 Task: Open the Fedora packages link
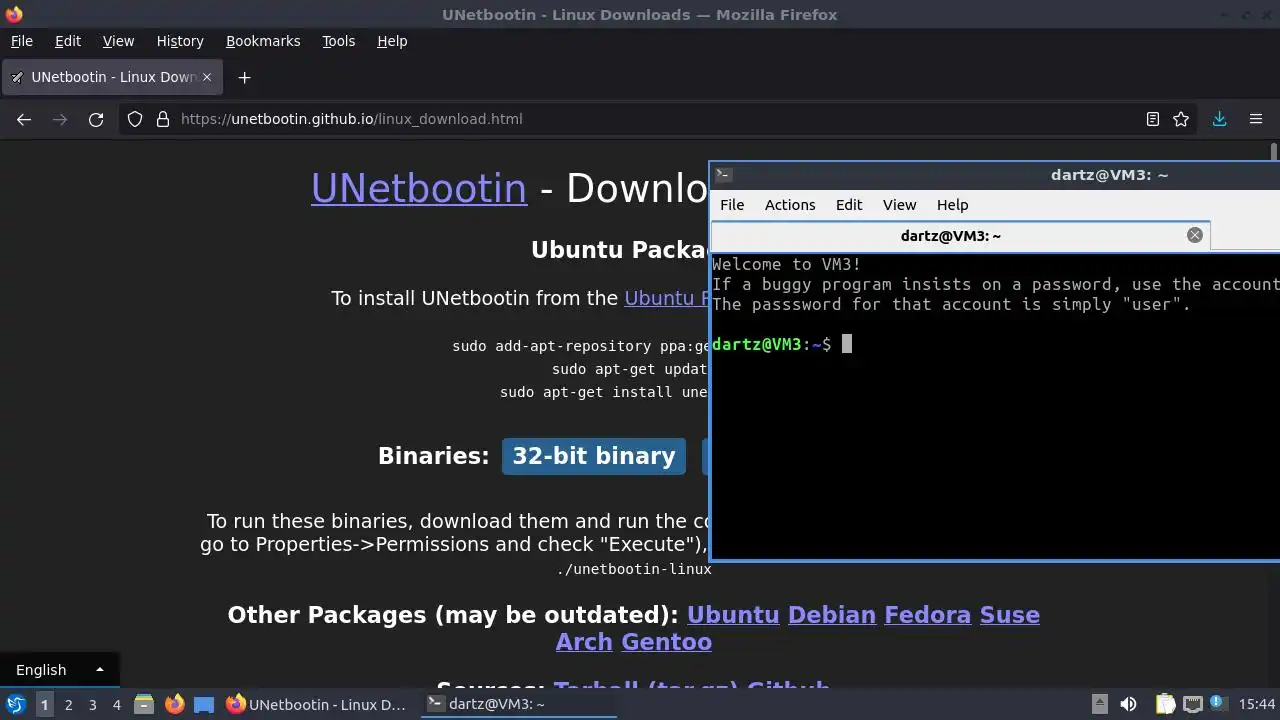(x=927, y=615)
